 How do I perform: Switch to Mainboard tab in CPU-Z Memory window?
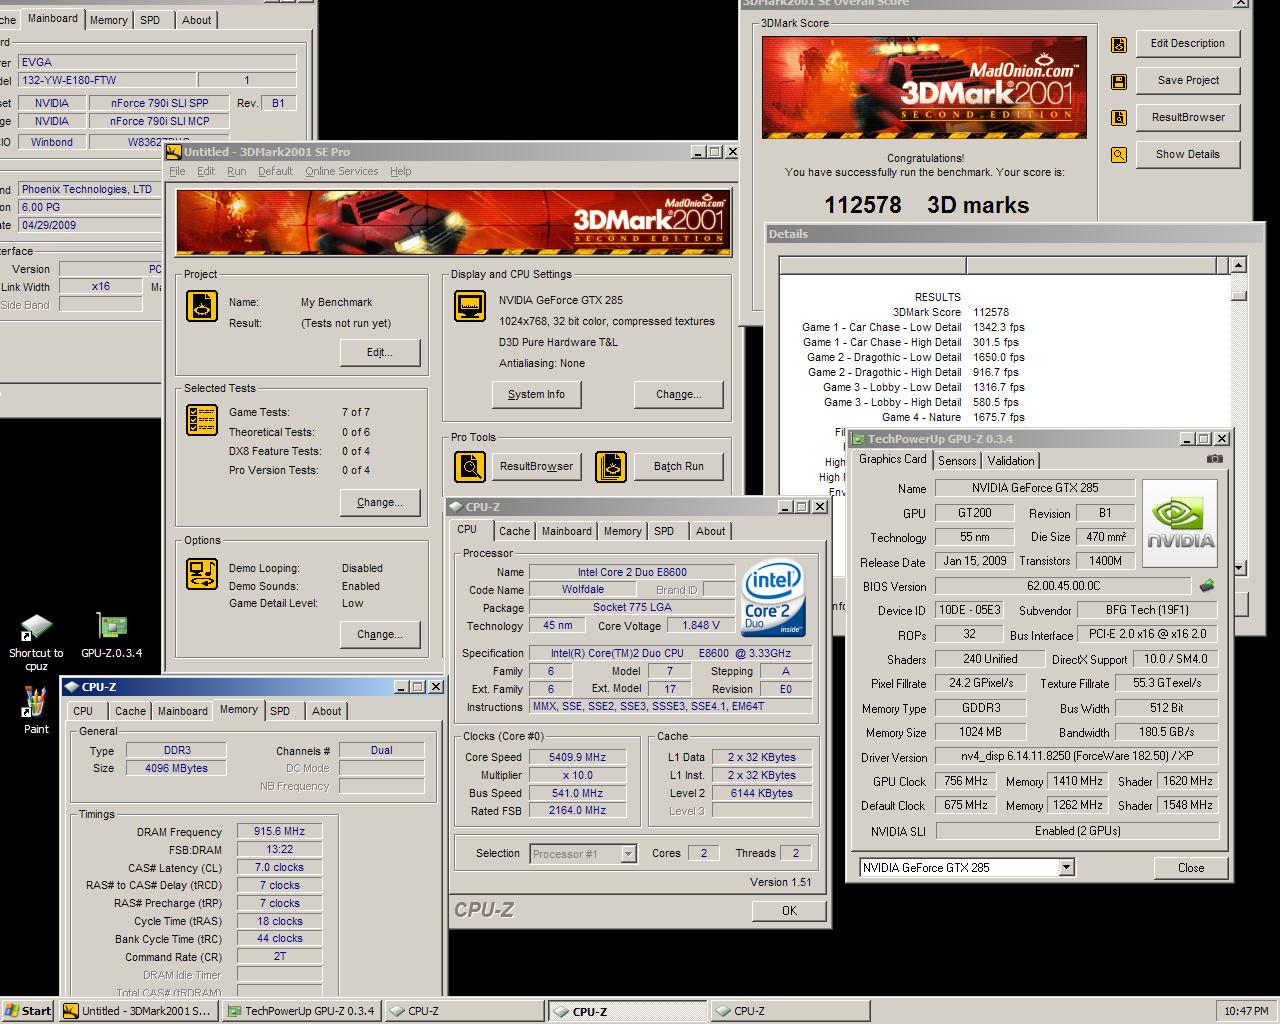[x=183, y=711]
